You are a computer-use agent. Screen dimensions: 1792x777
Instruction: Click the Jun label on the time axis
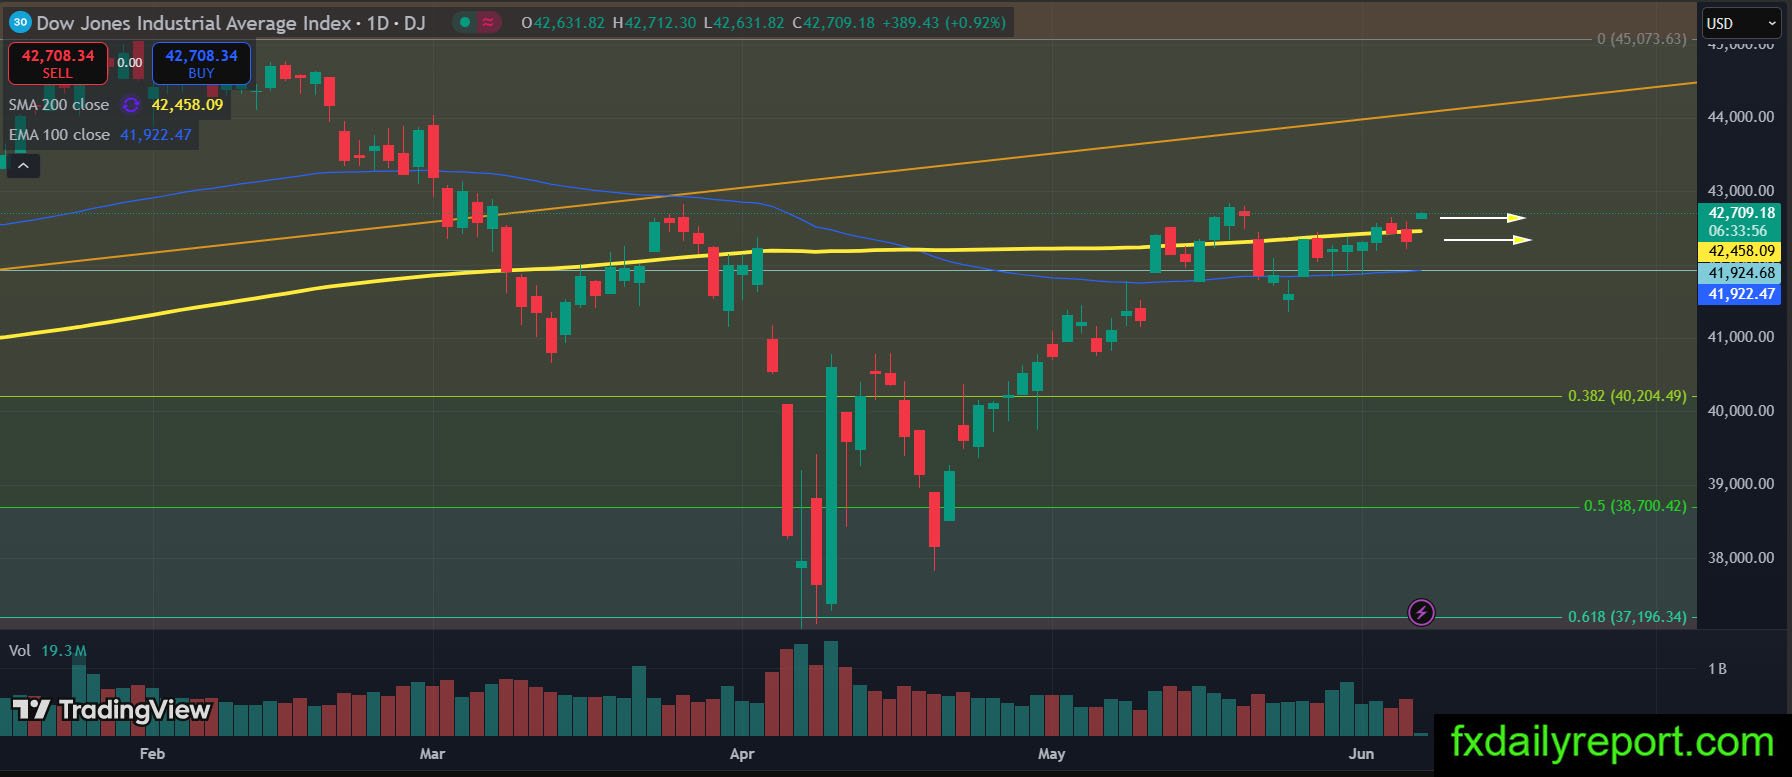(x=1361, y=753)
